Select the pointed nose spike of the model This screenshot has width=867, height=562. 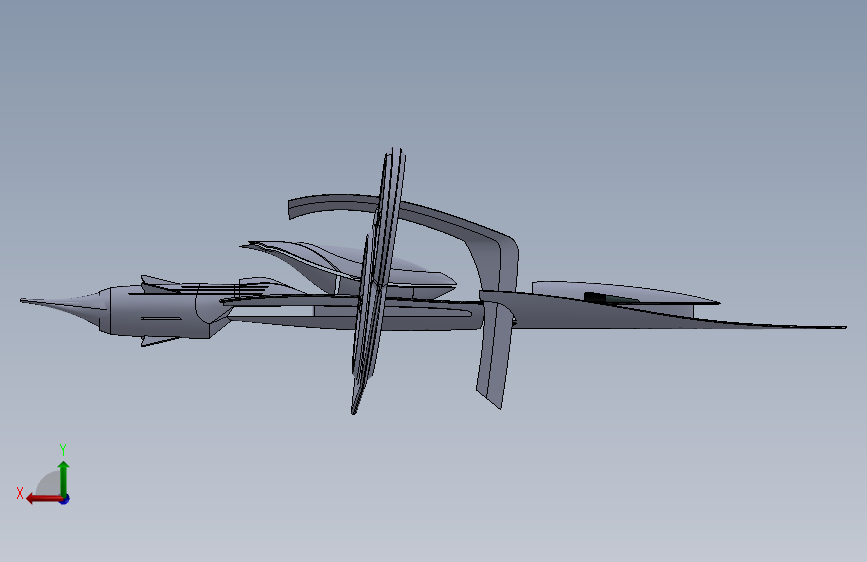[64, 304]
